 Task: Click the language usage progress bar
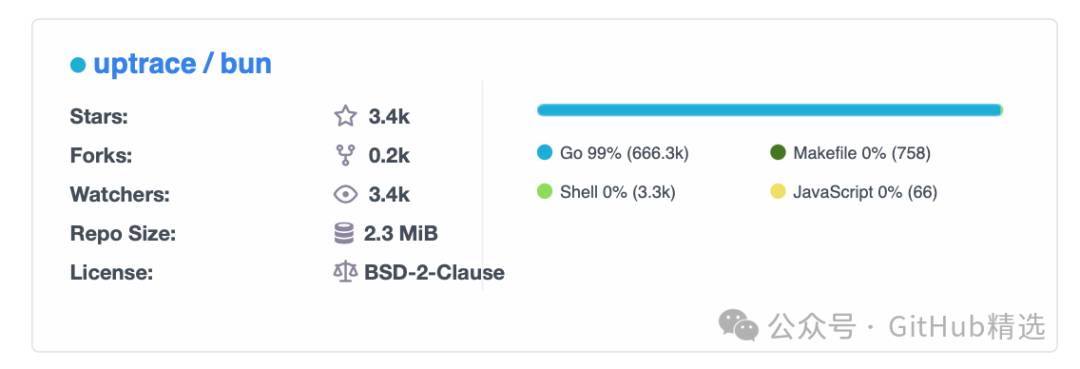[769, 110]
